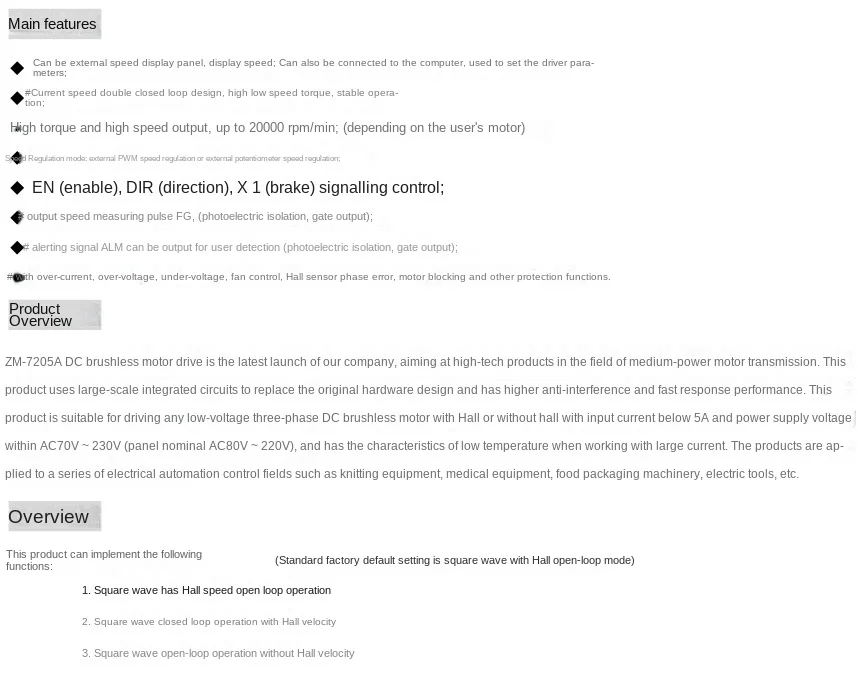The height and width of the screenshot is (675, 858).
Task: Select item 2 Square wave closed loop operation
Action: (208, 621)
